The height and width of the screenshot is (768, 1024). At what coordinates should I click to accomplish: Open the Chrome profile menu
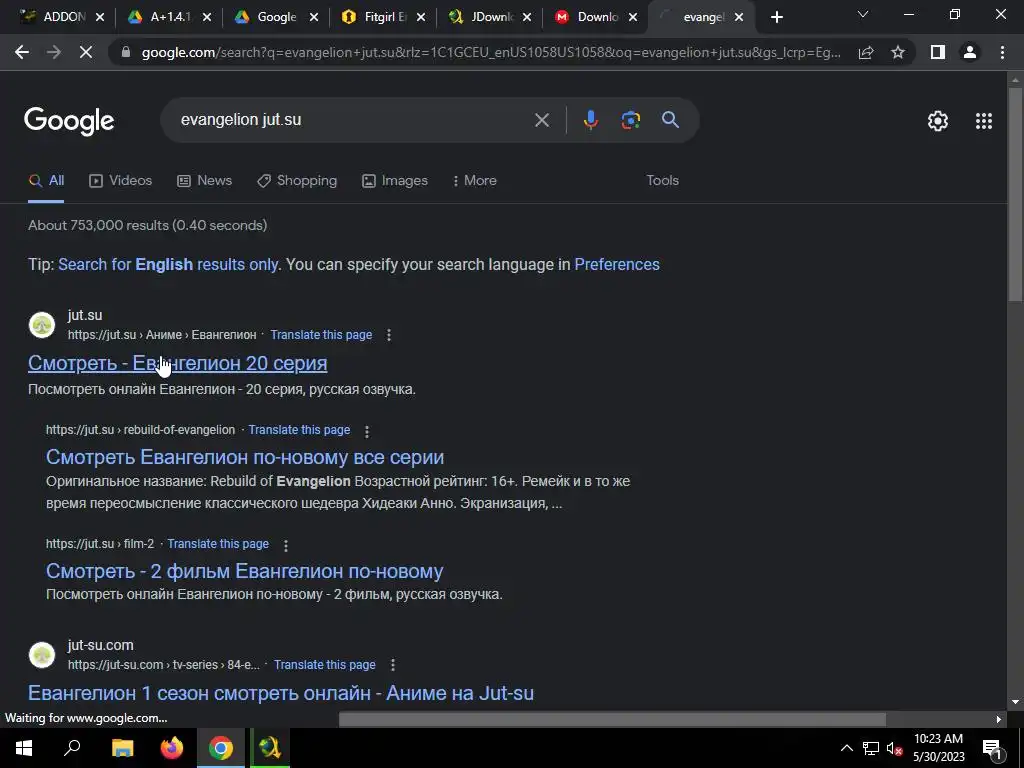[970, 52]
